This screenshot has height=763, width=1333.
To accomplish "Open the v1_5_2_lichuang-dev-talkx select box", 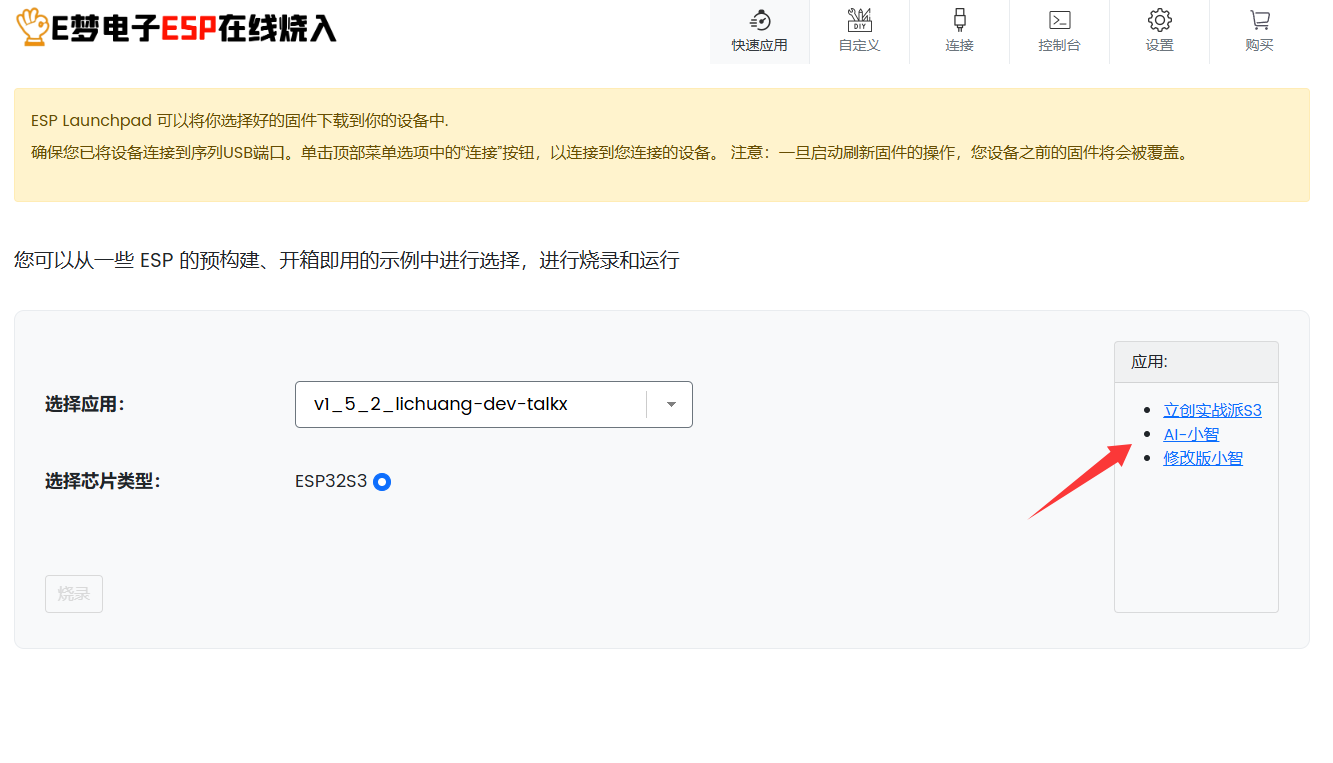I will [x=470, y=404].
